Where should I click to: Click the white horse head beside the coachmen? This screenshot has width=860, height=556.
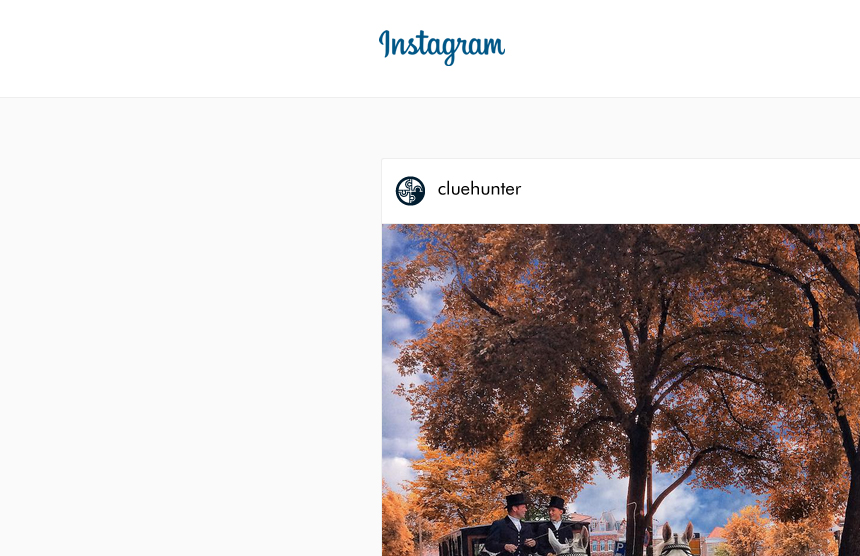coord(570,542)
